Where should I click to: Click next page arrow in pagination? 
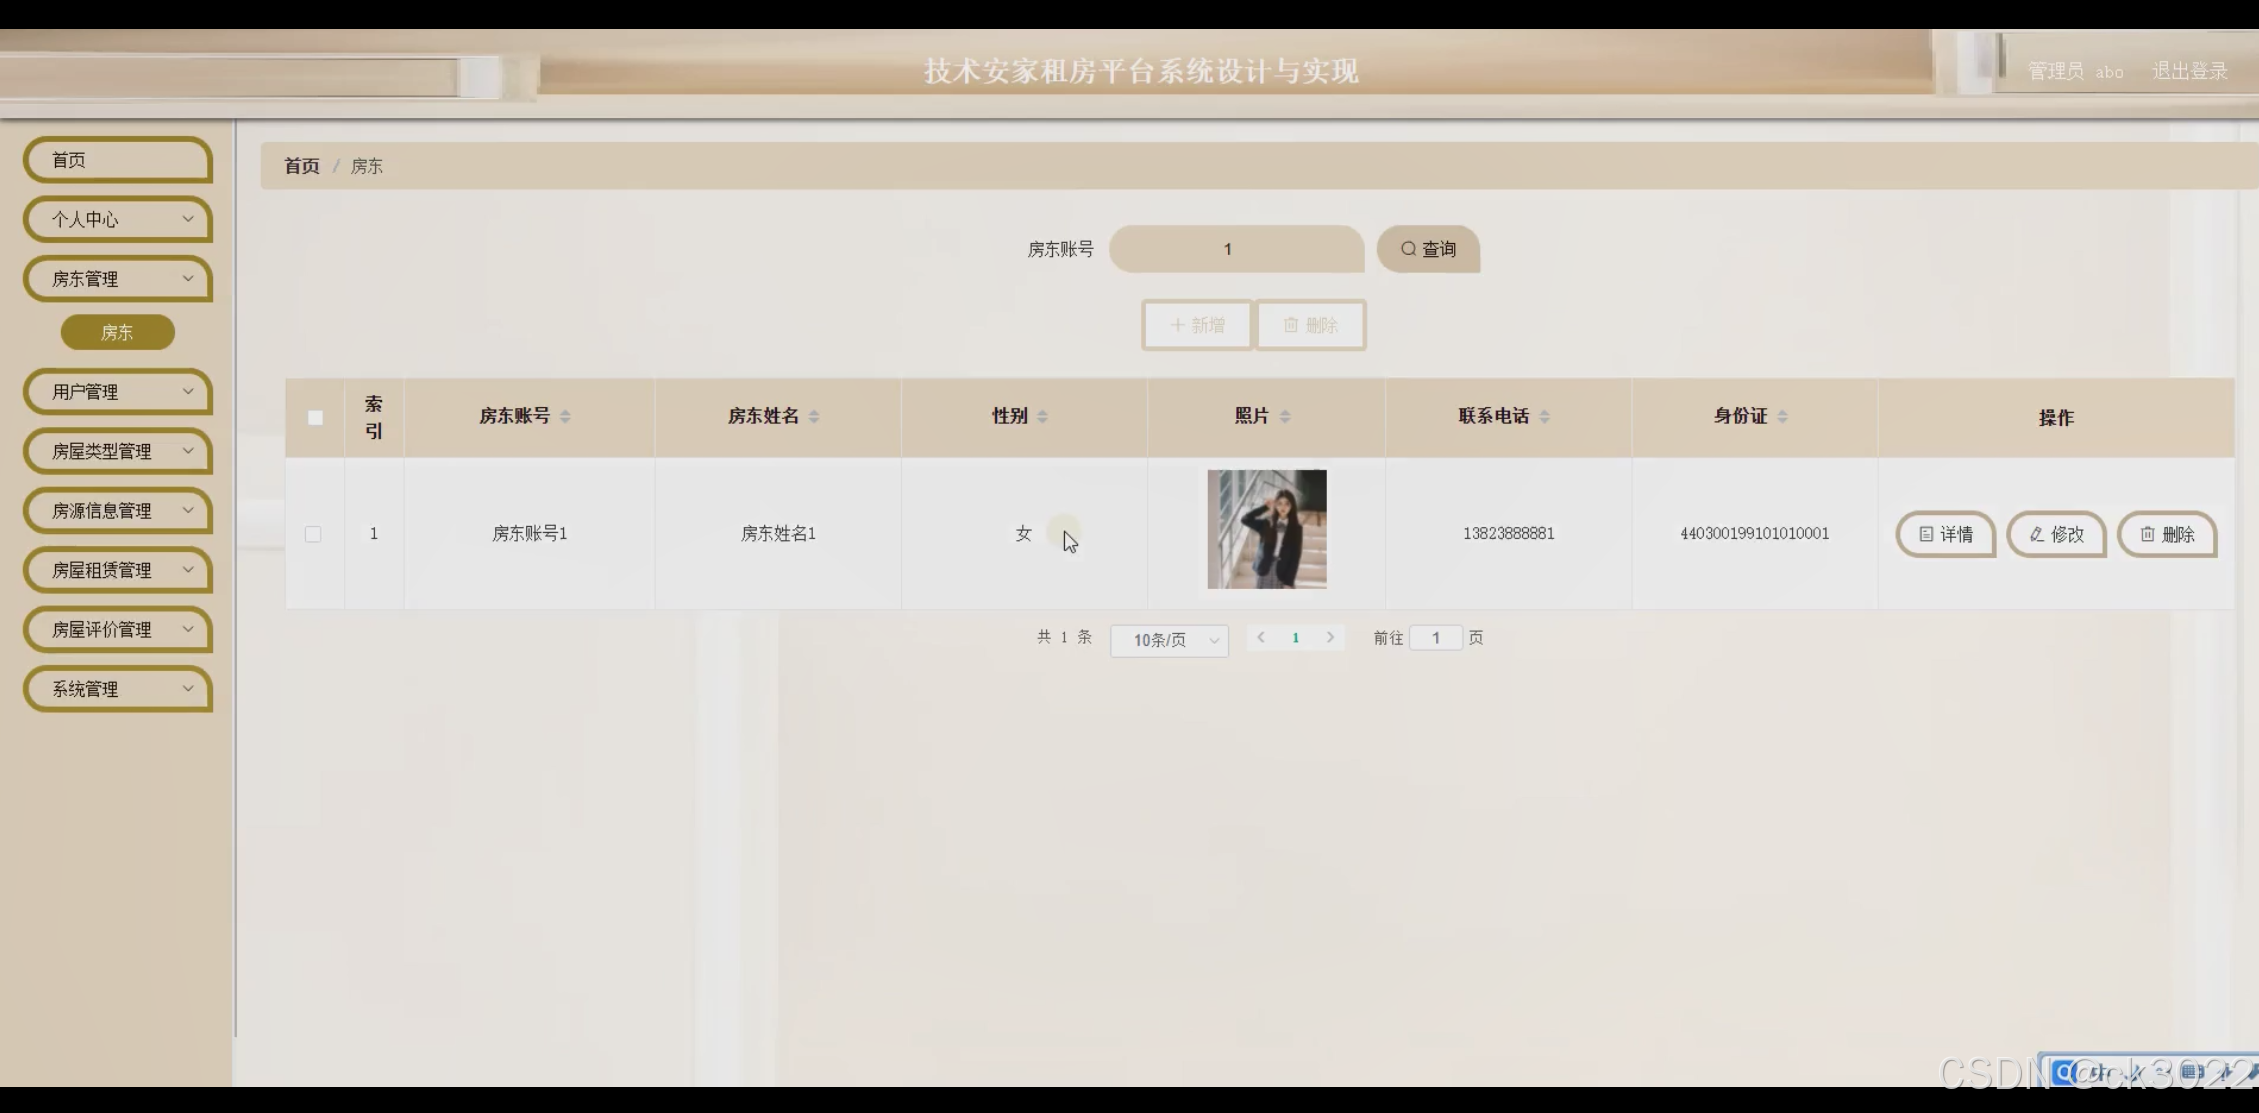[1330, 637]
